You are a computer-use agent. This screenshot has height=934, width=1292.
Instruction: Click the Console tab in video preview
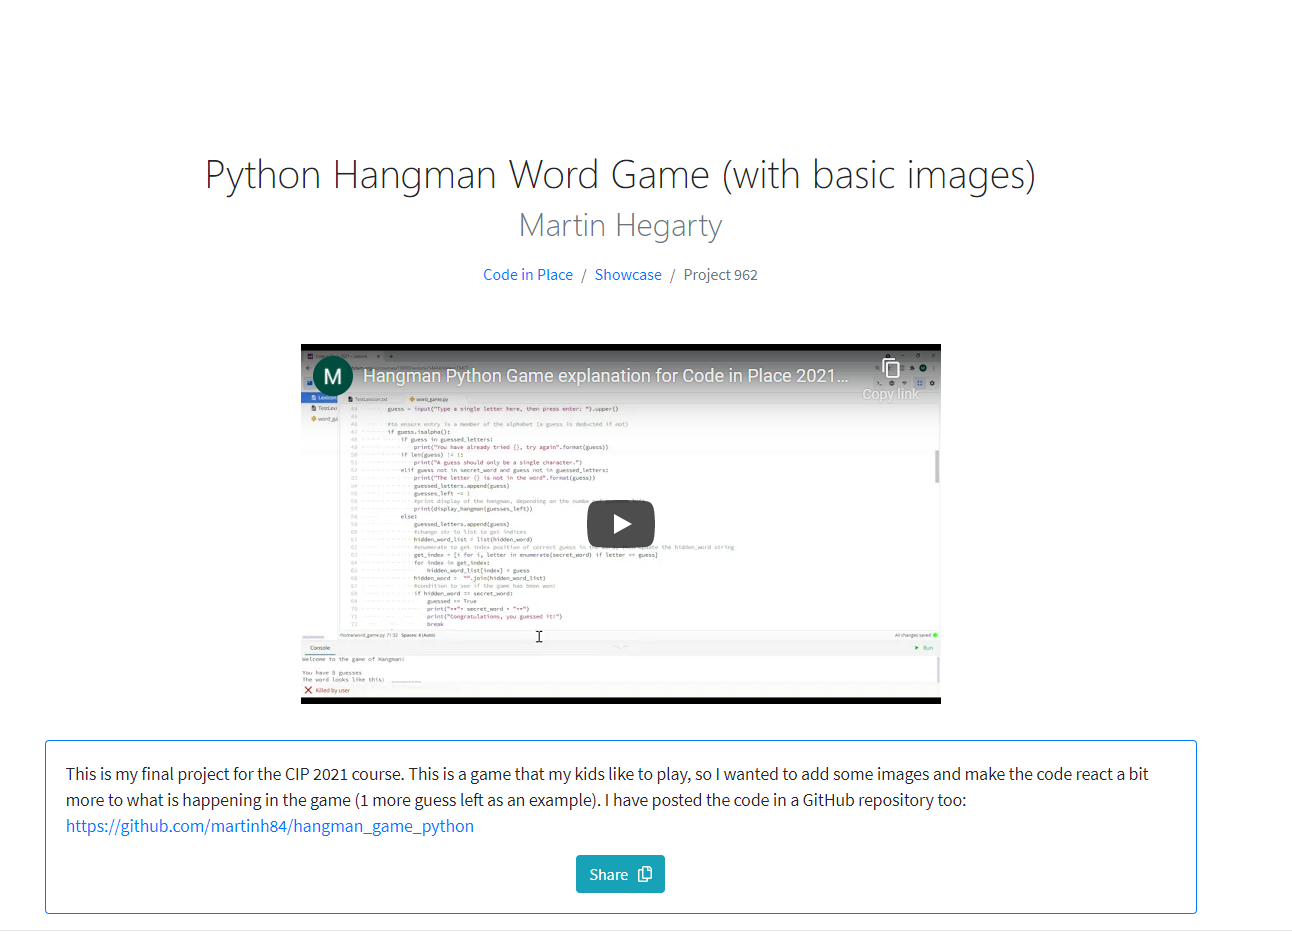pos(320,648)
